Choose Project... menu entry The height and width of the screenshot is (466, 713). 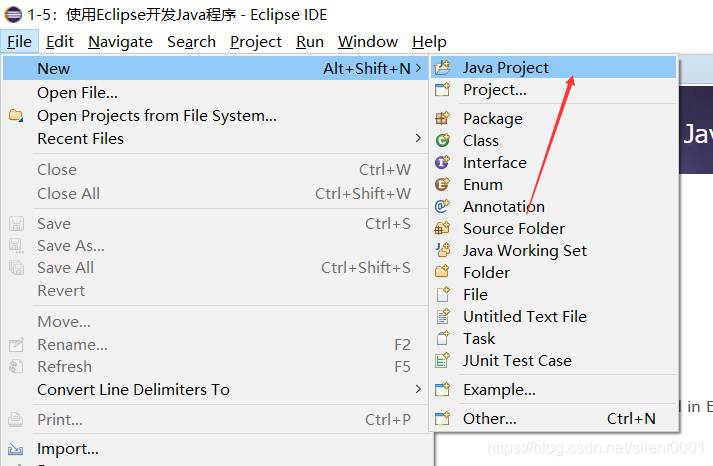pos(553,90)
